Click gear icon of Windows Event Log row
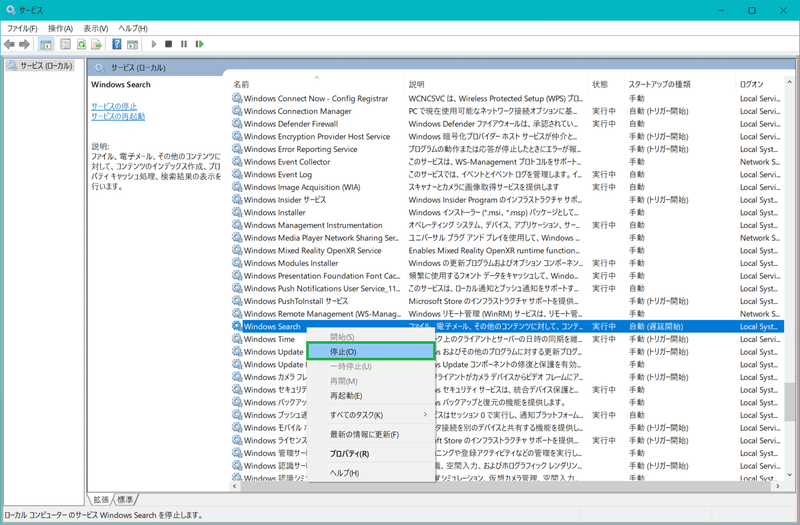Viewport: 800px width, 525px height. 237,174
